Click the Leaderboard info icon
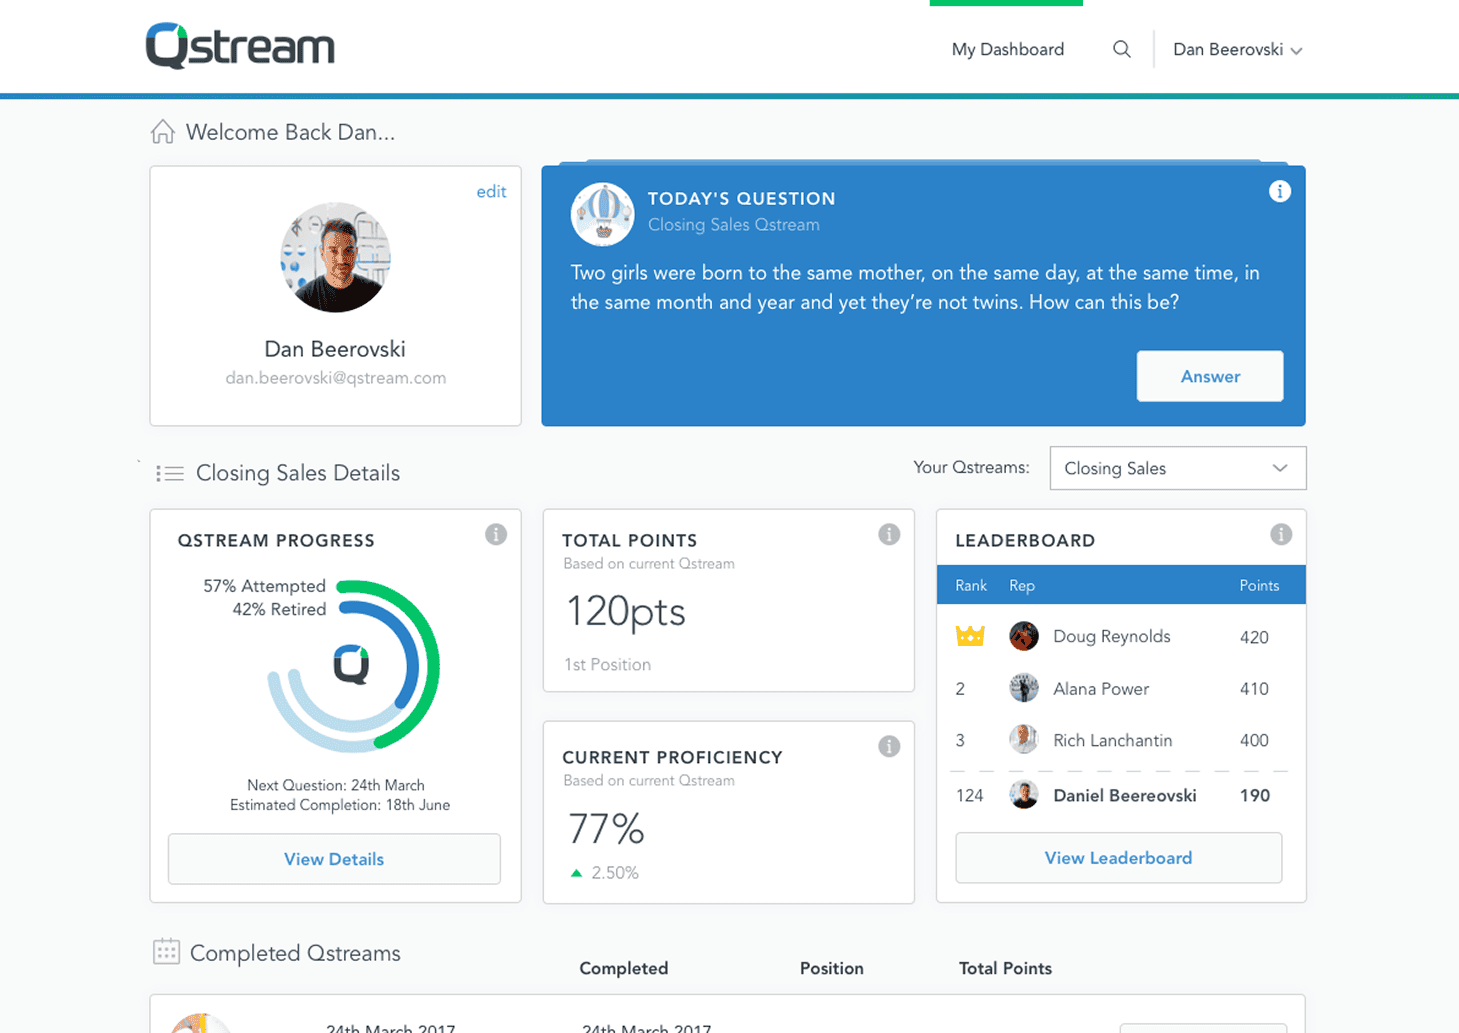The image size is (1459, 1033). tap(1281, 534)
